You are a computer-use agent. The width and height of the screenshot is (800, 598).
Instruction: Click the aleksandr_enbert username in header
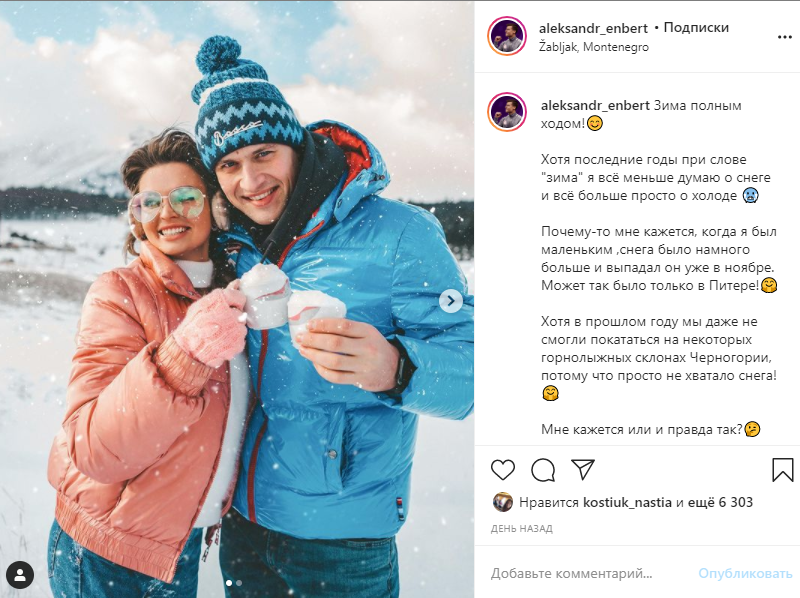[593, 28]
